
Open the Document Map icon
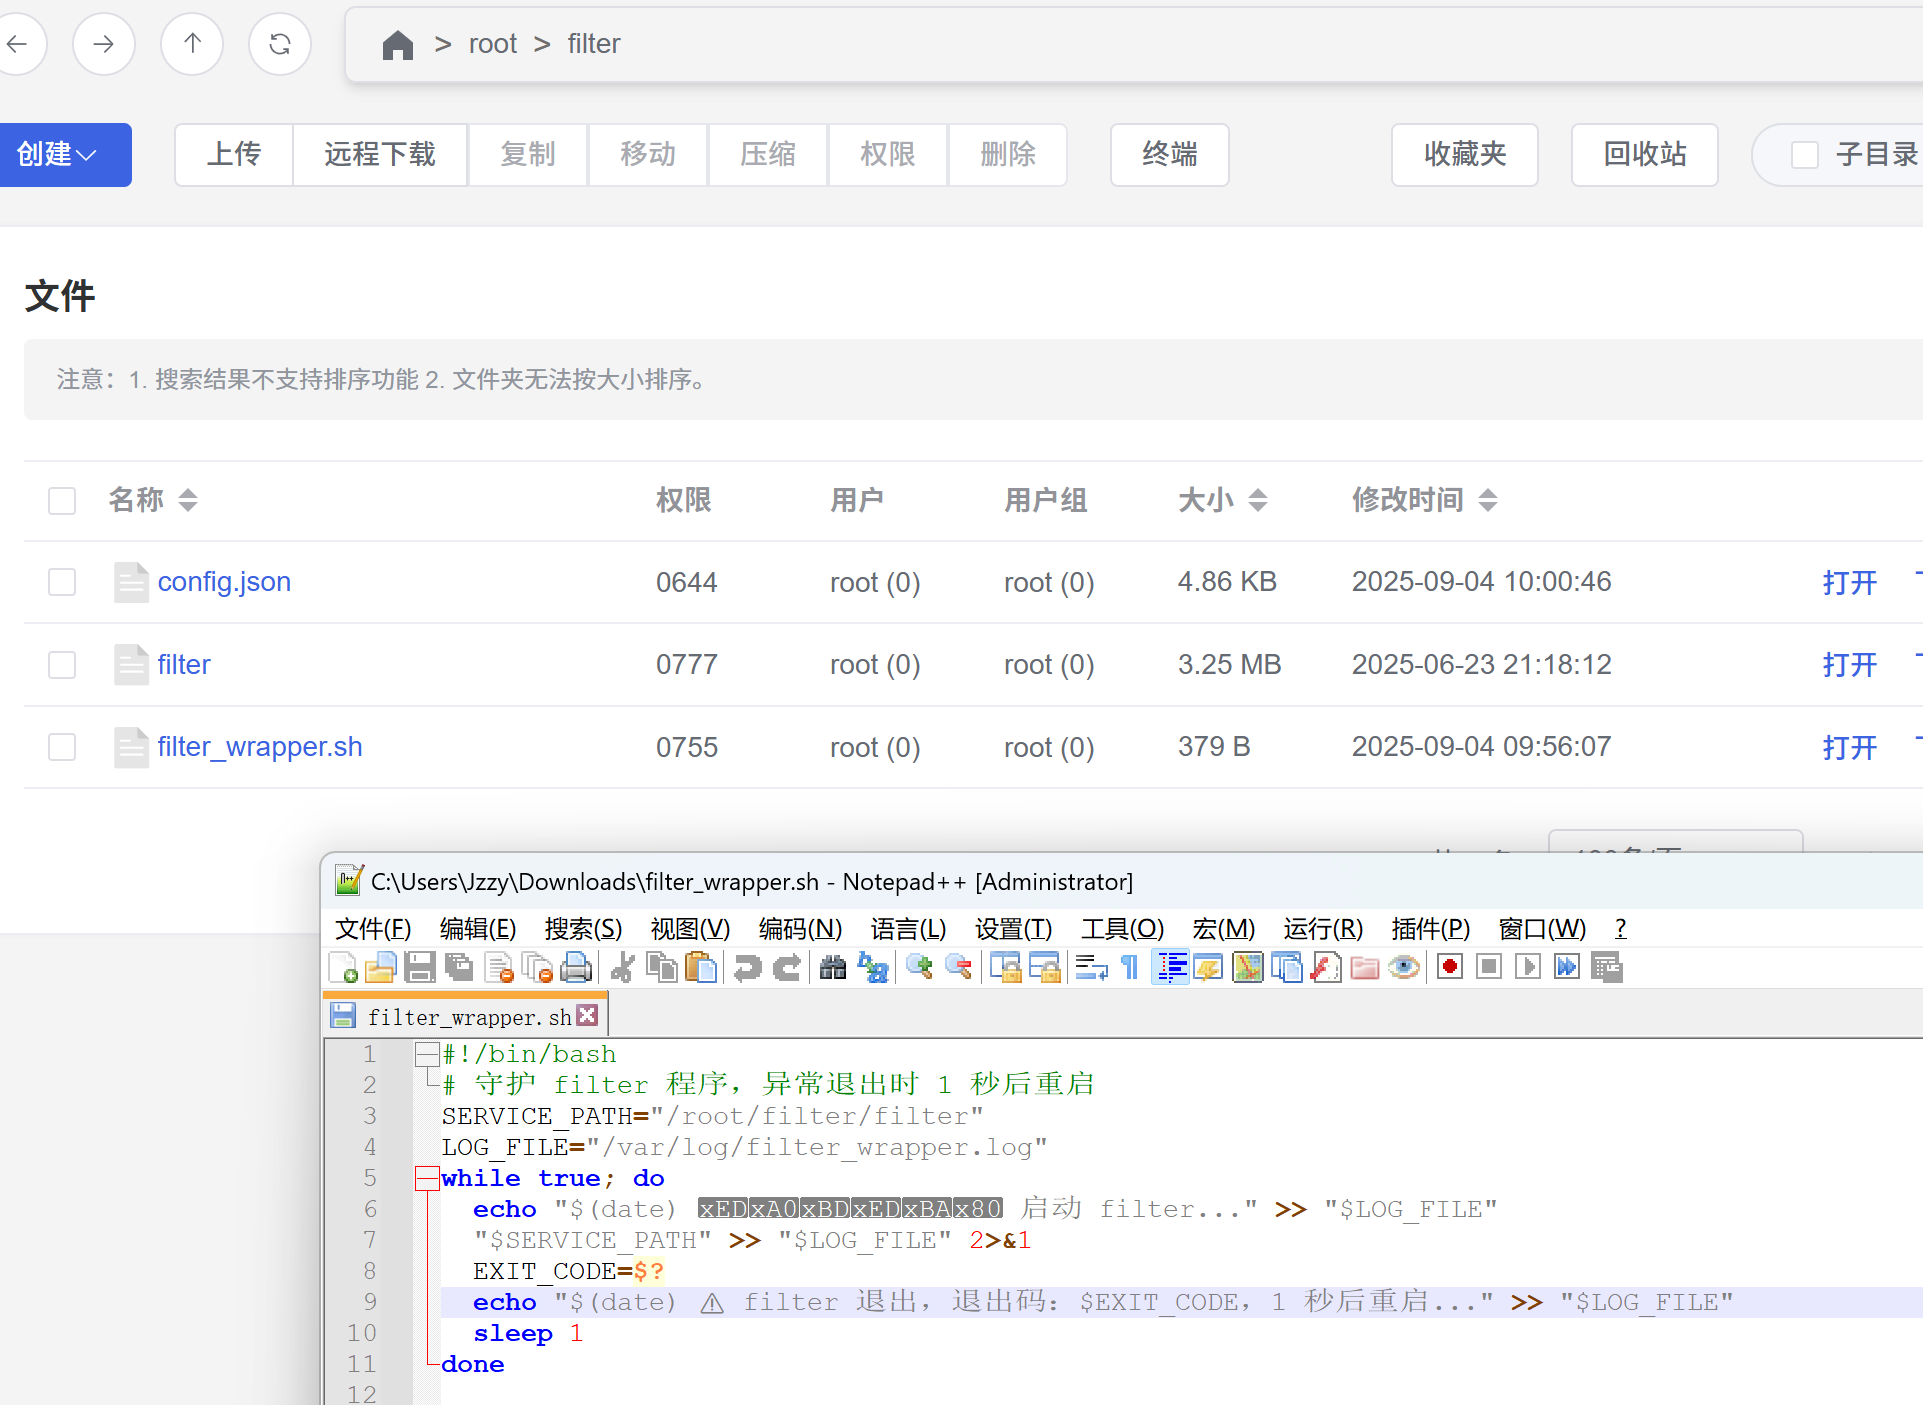point(1248,967)
